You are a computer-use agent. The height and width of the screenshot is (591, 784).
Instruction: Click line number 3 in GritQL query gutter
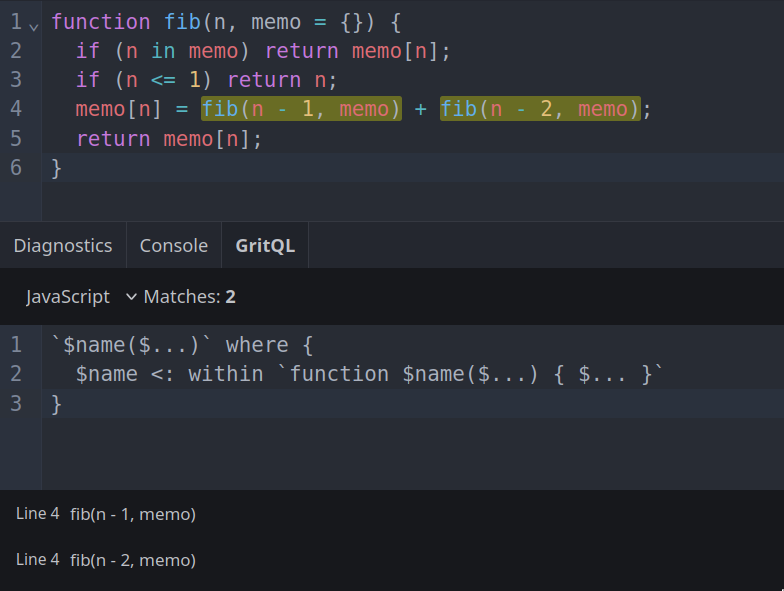pos(16,403)
